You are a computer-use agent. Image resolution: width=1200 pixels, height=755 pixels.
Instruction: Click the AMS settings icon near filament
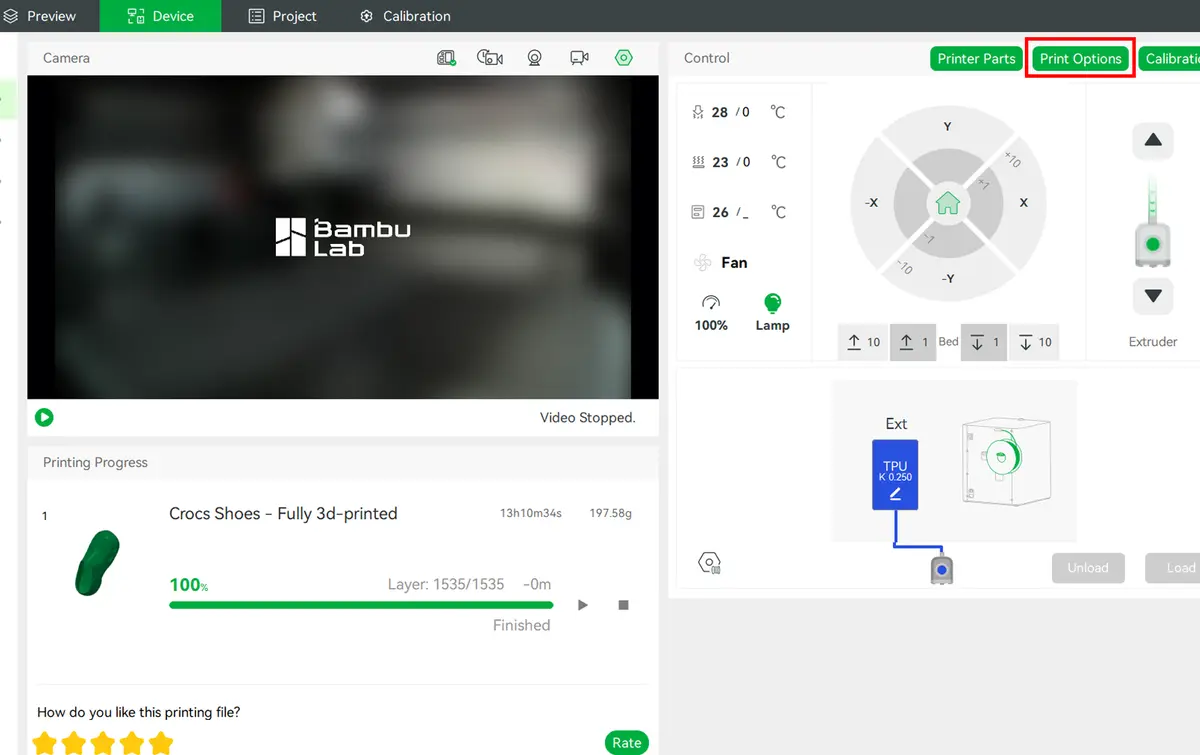coord(709,563)
